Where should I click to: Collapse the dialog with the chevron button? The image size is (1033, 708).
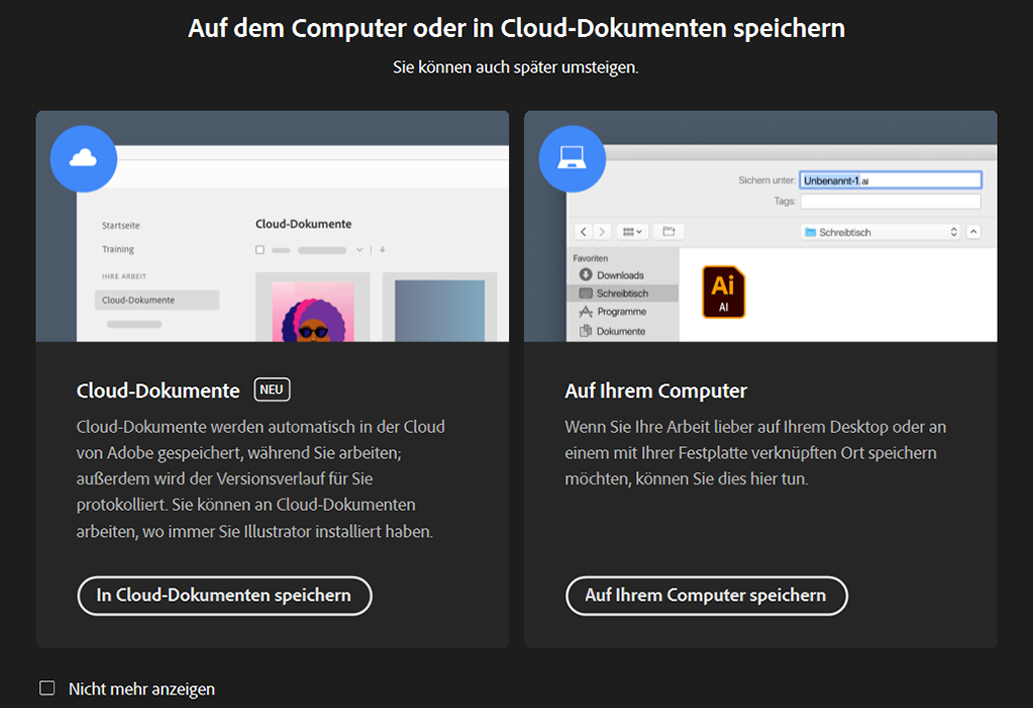972,231
